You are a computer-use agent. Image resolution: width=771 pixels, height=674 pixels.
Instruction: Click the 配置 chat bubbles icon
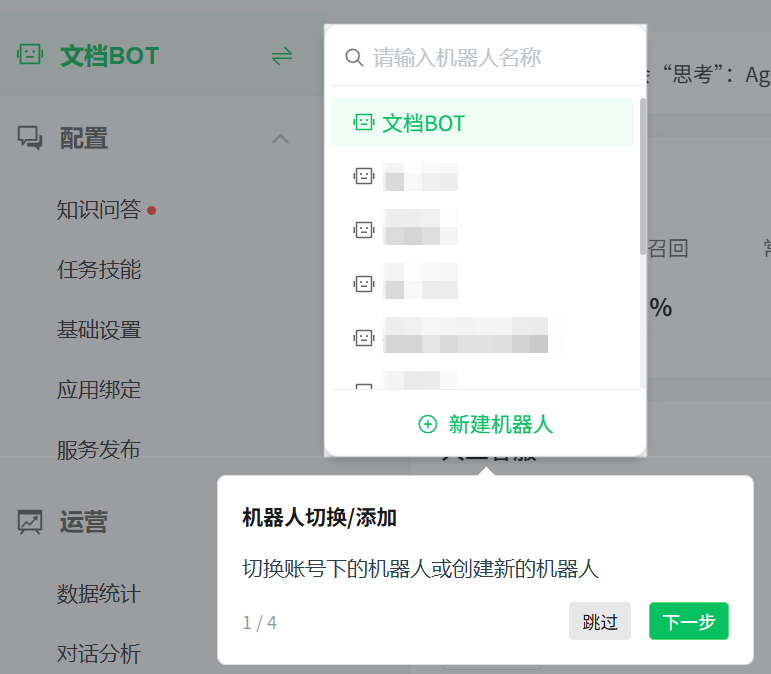click(30, 138)
